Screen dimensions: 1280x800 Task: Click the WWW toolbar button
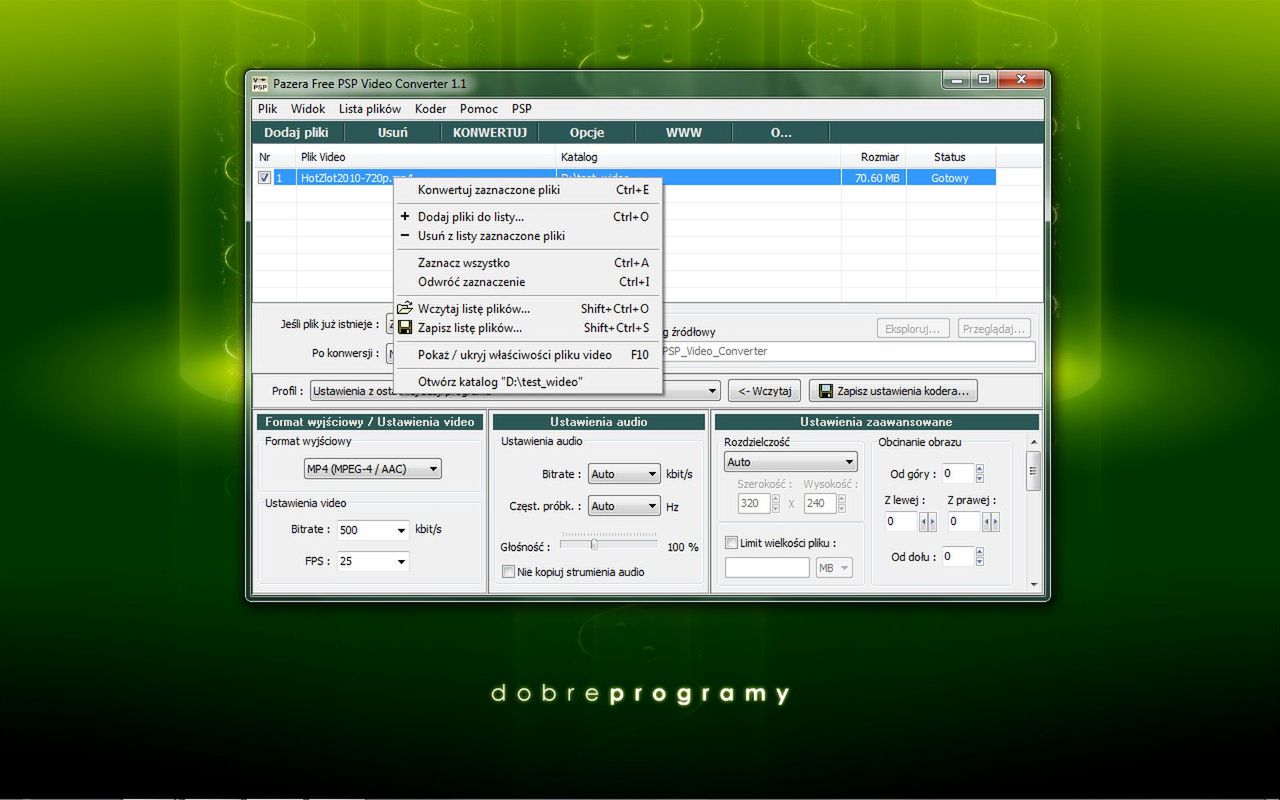point(684,132)
